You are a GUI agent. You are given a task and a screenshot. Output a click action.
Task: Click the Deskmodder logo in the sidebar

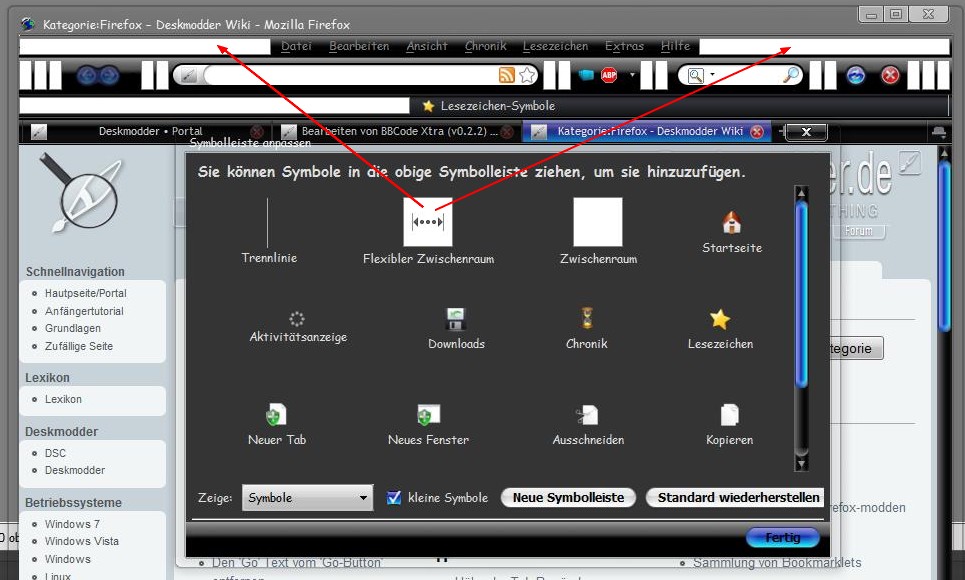[x=80, y=192]
